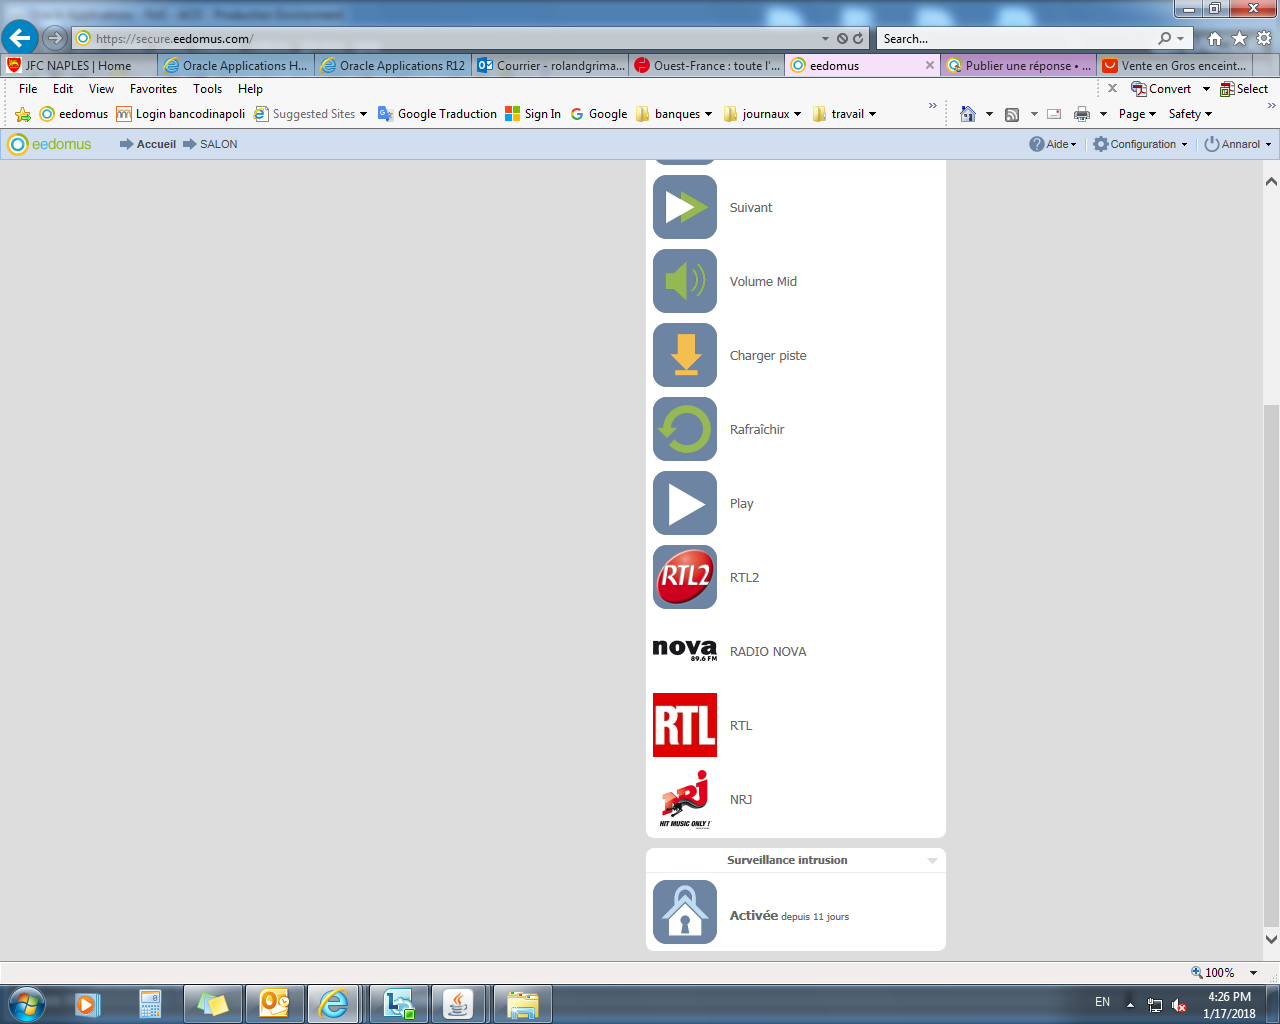Screen dimensions: 1280x1024
Task: Open the Annarol user dropdown
Action: (x=1238, y=144)
